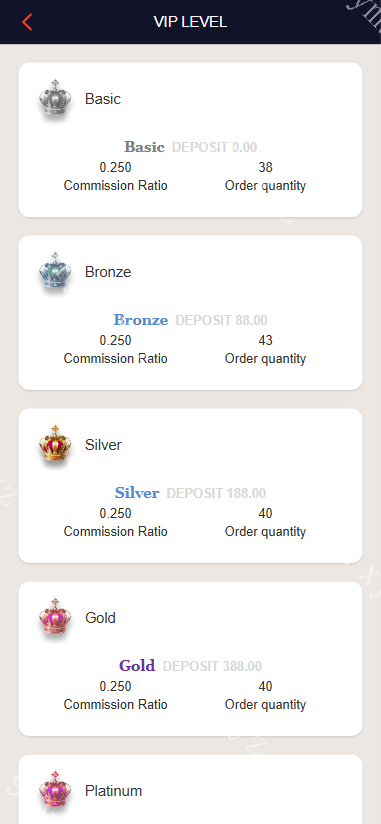Click the DEPOSIT 388.00 label
This screenshot has height=824, width=381.
click(x=212, y=666)
